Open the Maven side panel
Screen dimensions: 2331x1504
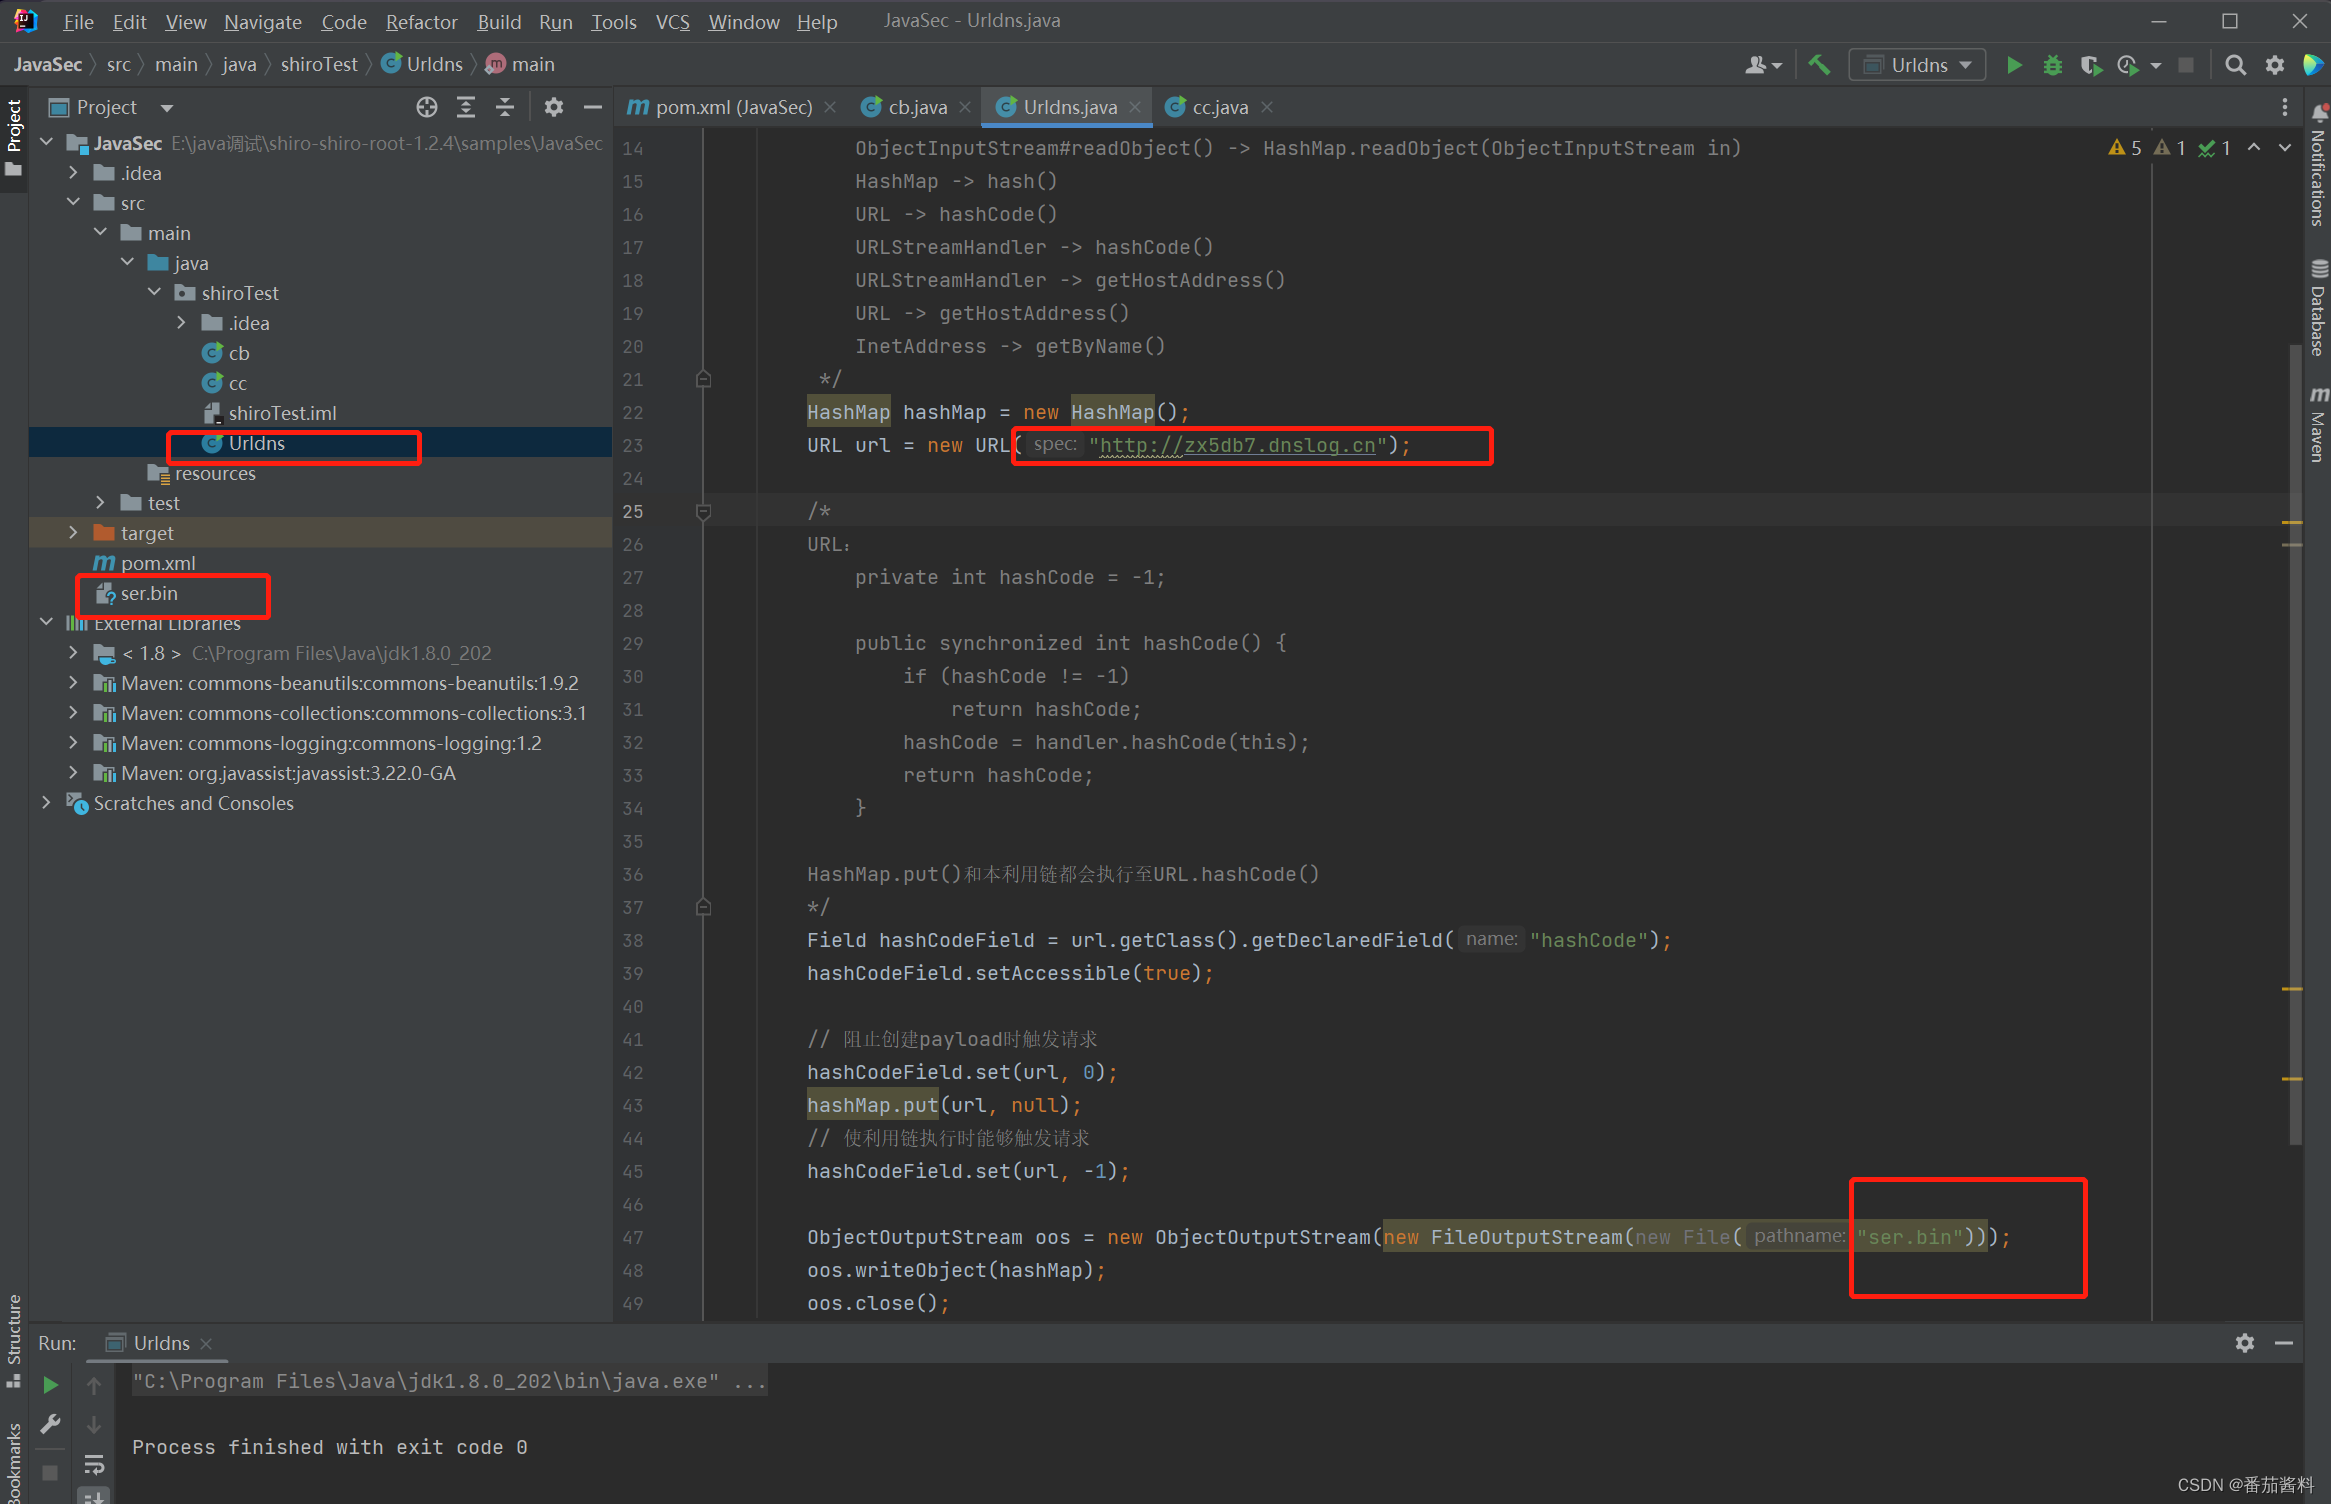pos(2318,424)
